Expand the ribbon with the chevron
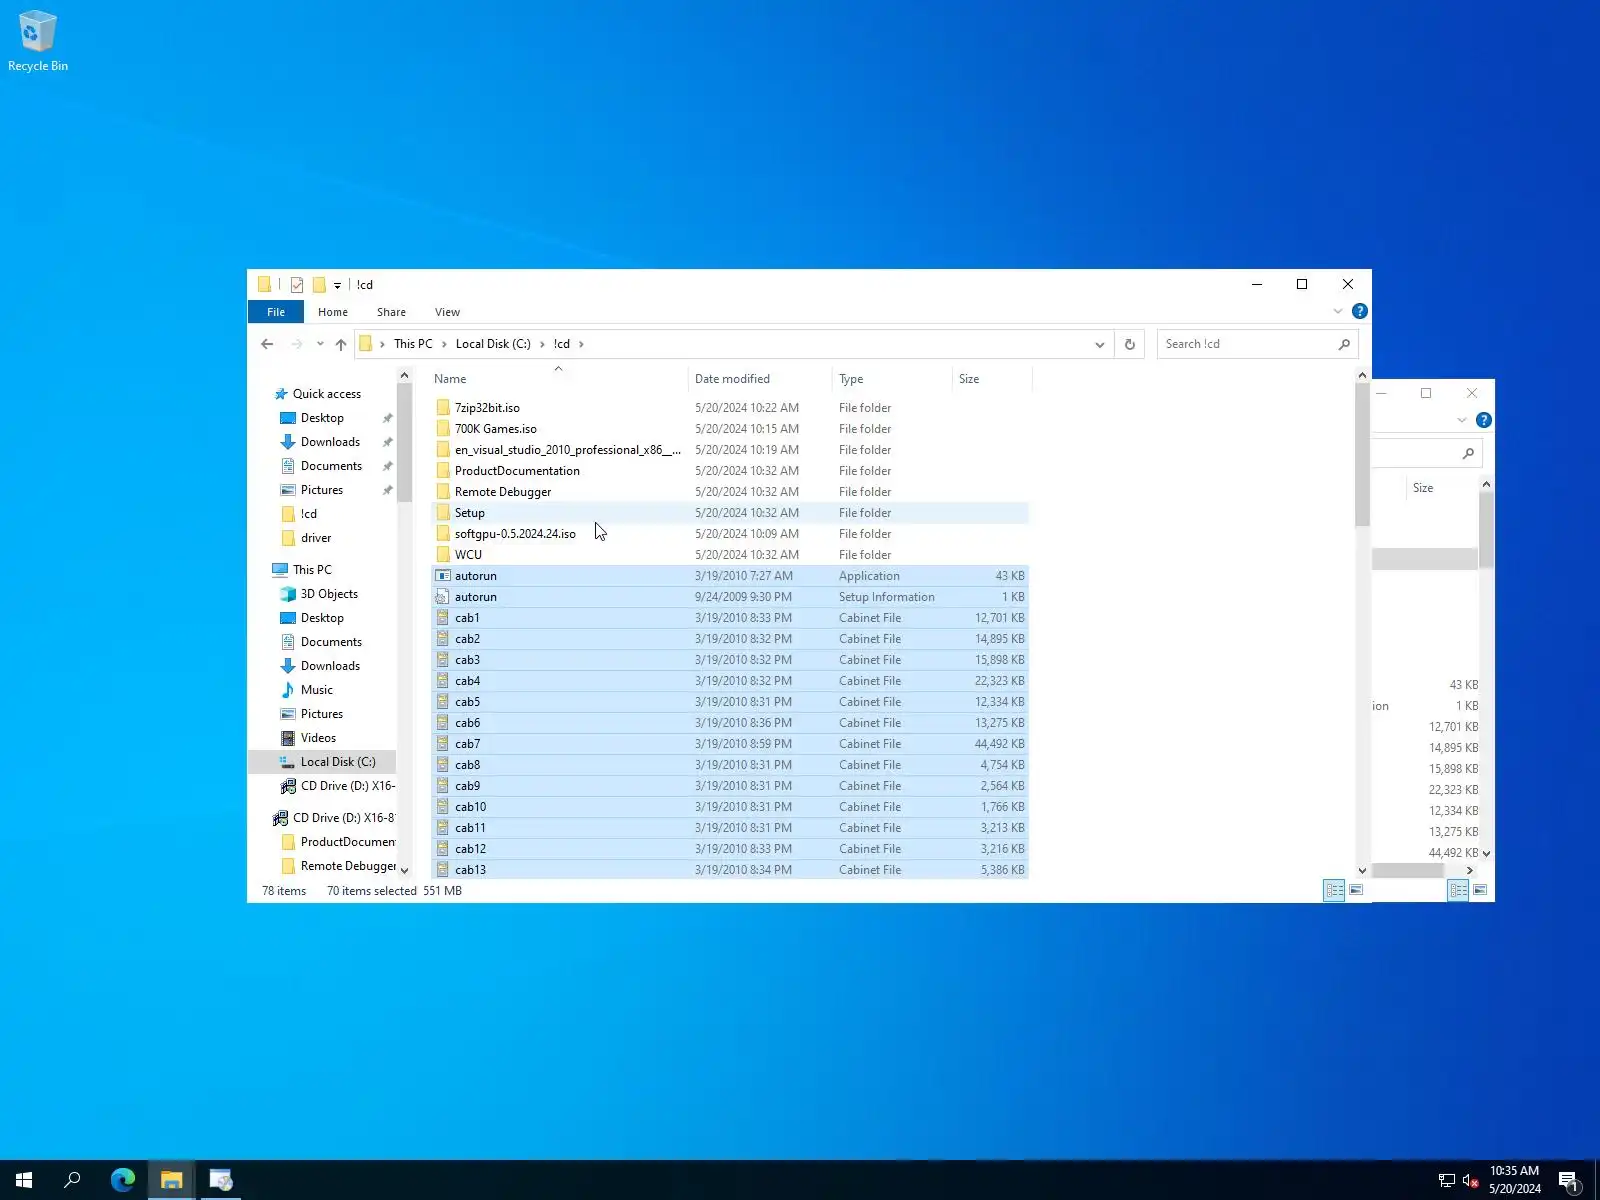This screenshot has height=1200, width=1600. coord(1338,312)
